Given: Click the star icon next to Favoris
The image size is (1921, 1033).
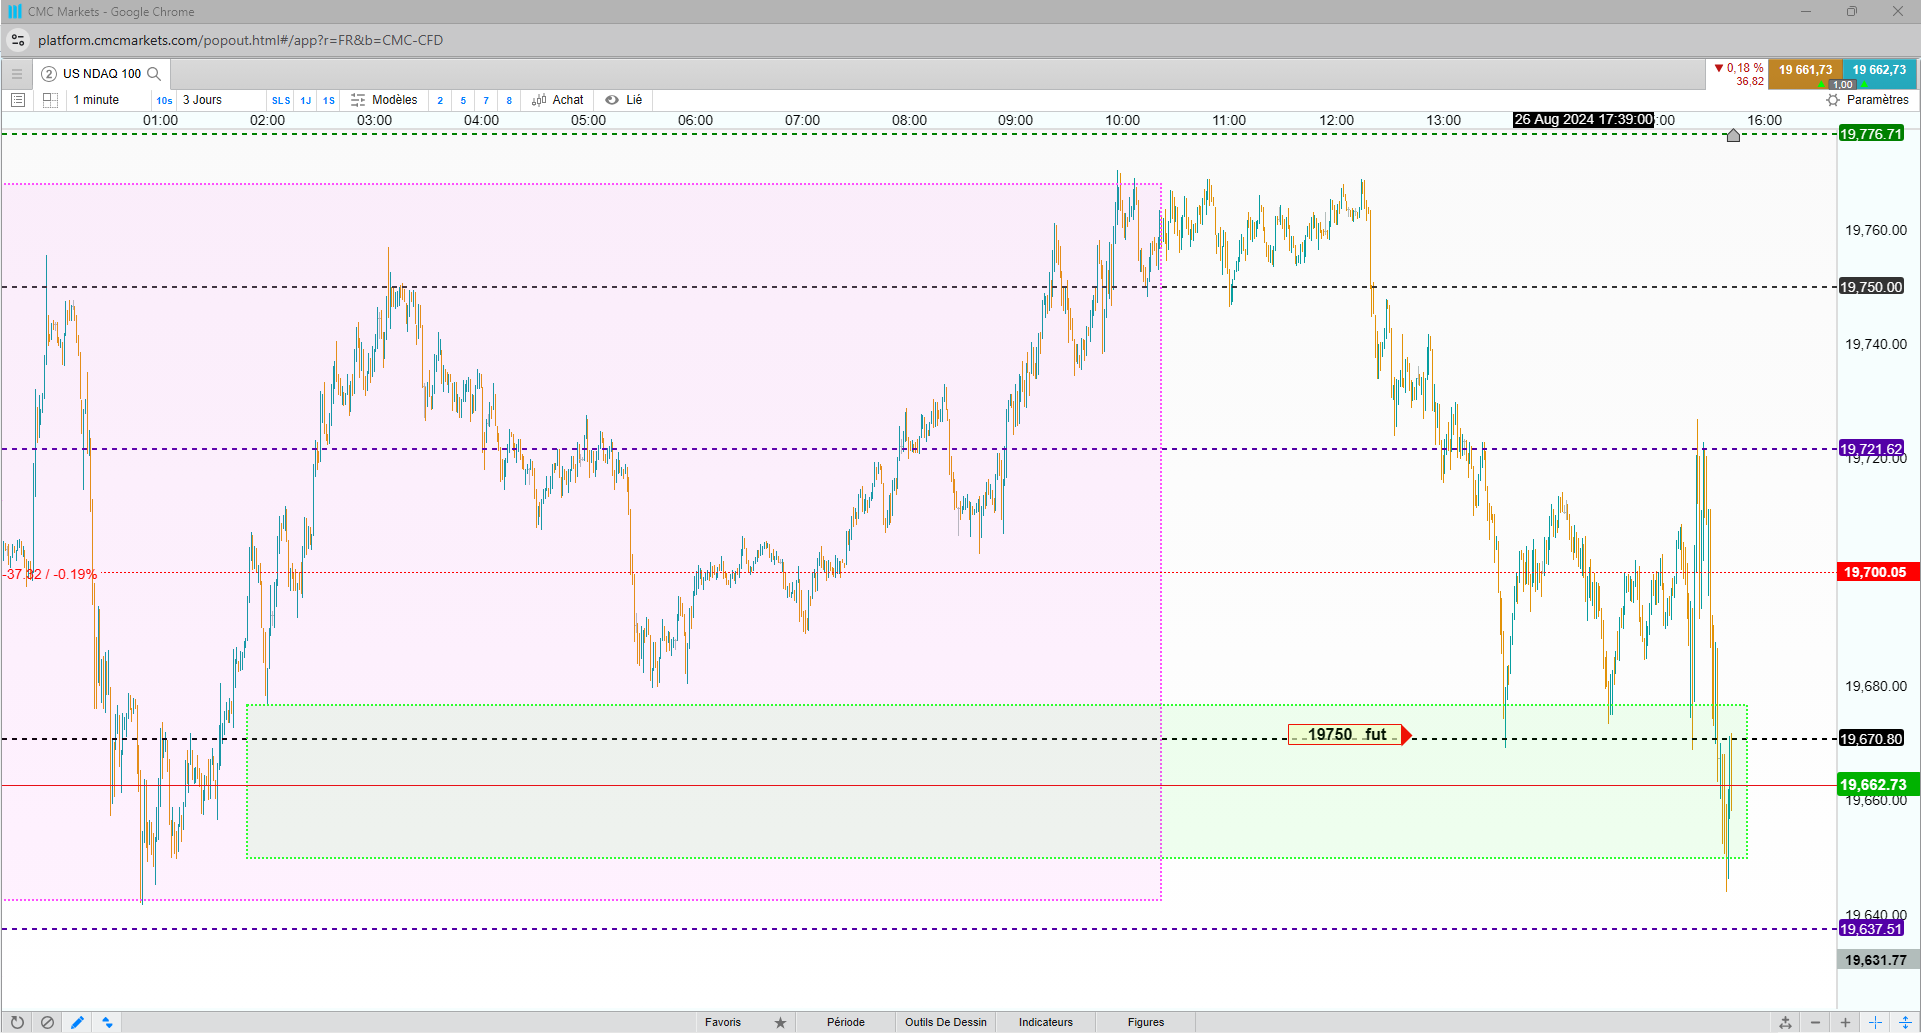Looking at the screenshot, I should 780,1022.
